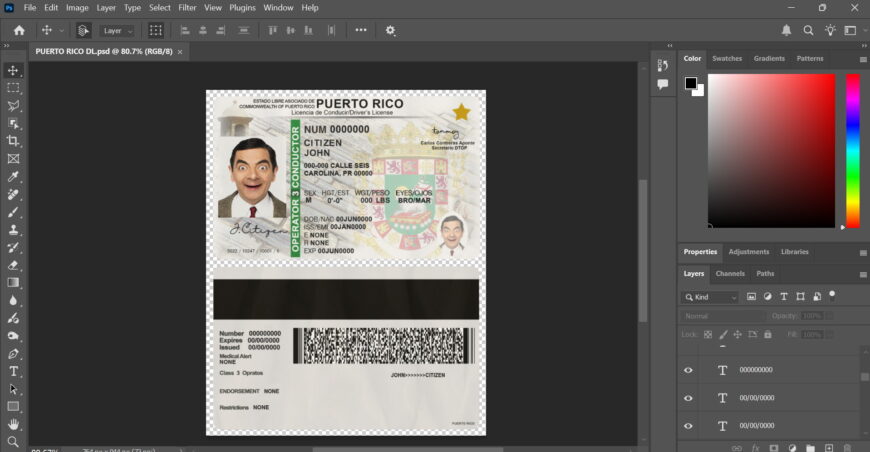This screenshot has width=870, height=452.
Task: Open the notifications bell
Action: click(786, 31)
